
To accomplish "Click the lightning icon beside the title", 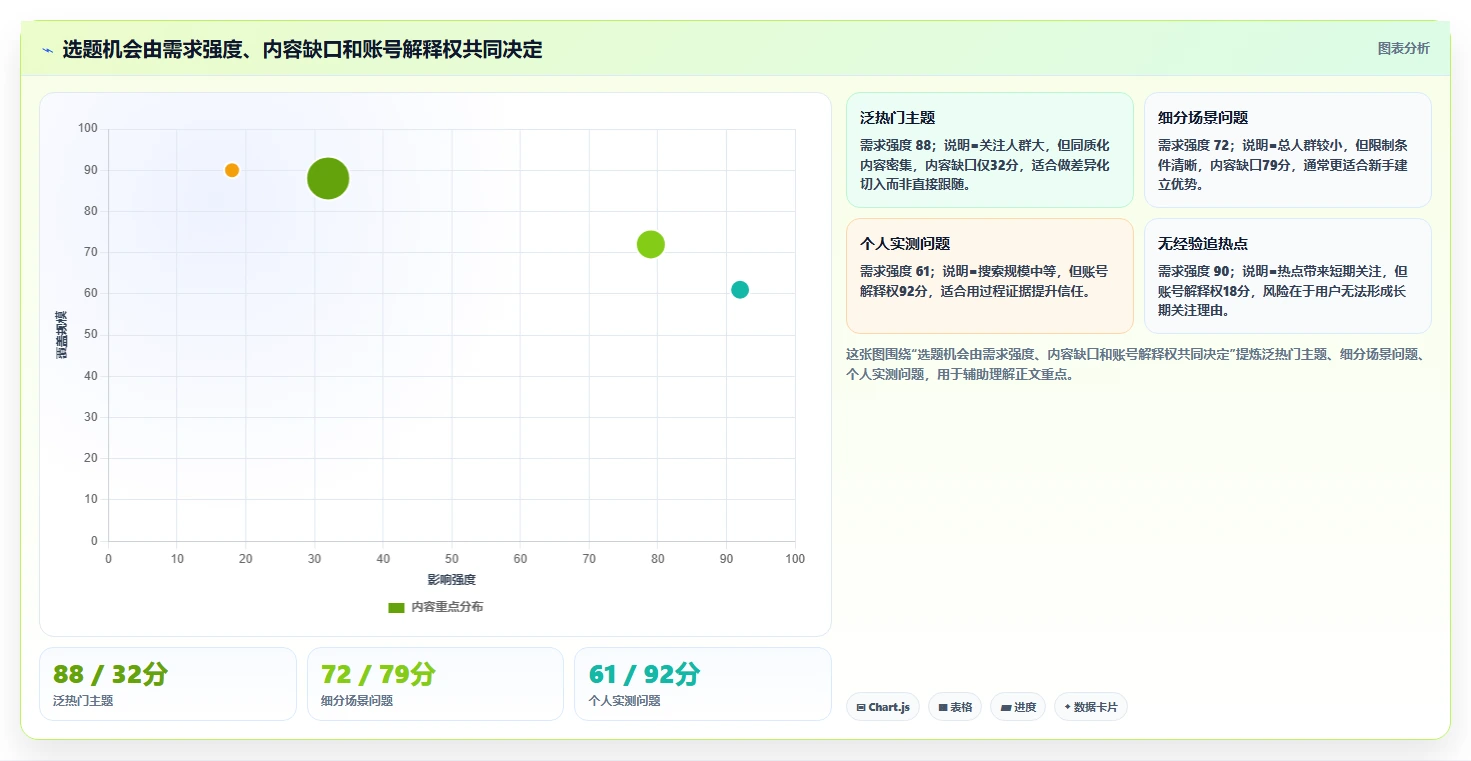I will coord(47,50).
